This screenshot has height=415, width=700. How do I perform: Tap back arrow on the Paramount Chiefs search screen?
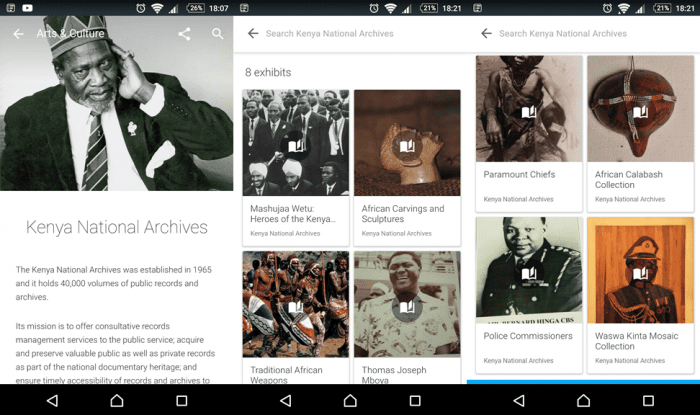487,33
